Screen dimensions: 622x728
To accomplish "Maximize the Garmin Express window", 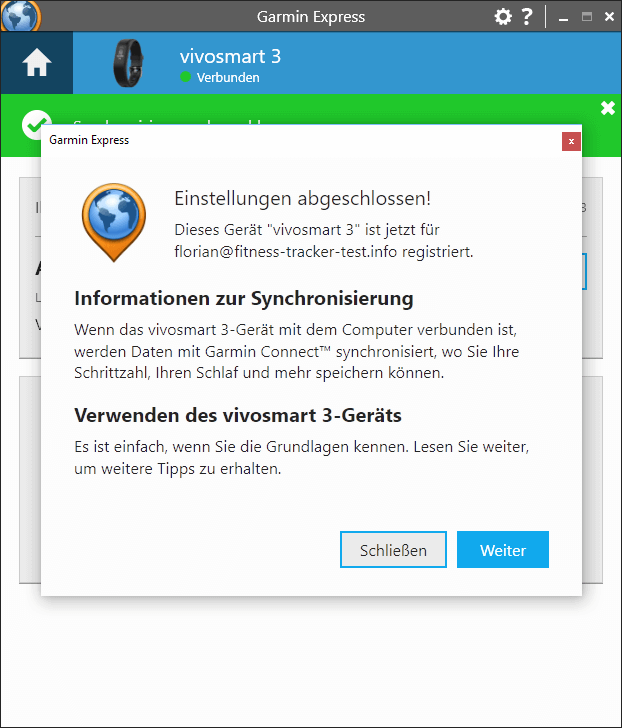I will click(x=587, y=17).
